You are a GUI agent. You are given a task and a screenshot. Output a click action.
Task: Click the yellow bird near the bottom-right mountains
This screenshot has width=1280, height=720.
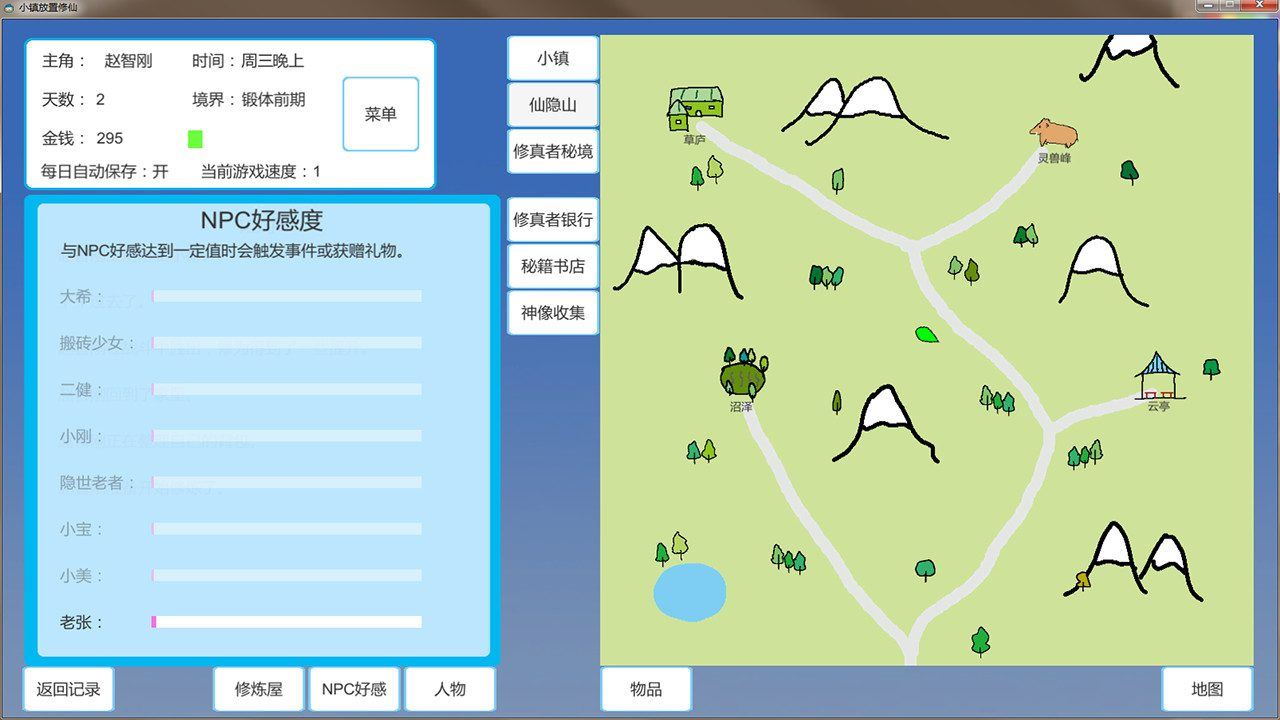(1083, 579)
